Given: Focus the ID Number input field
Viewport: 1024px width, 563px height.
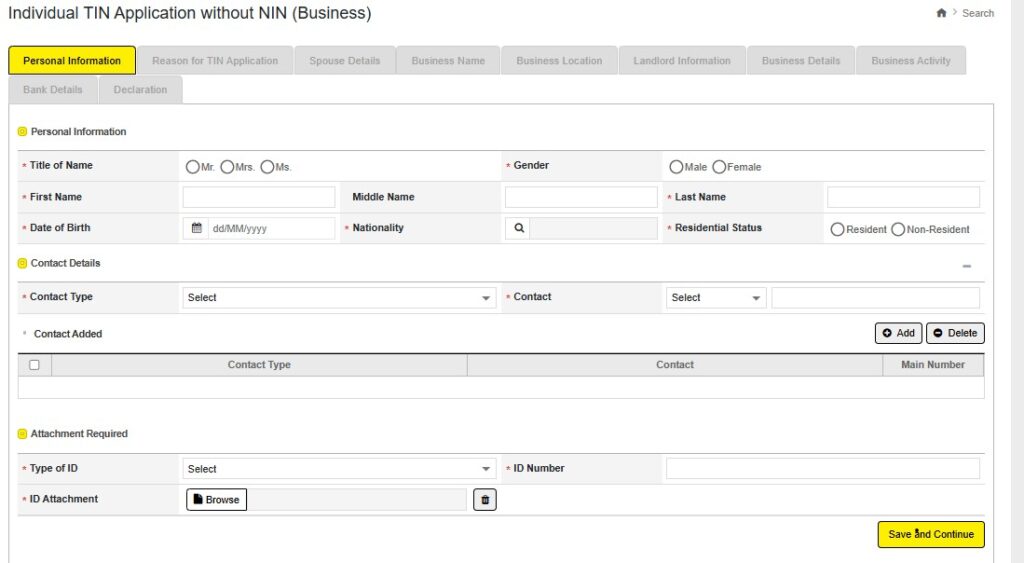Looking at the screenshot, I should tap(823, 469).
